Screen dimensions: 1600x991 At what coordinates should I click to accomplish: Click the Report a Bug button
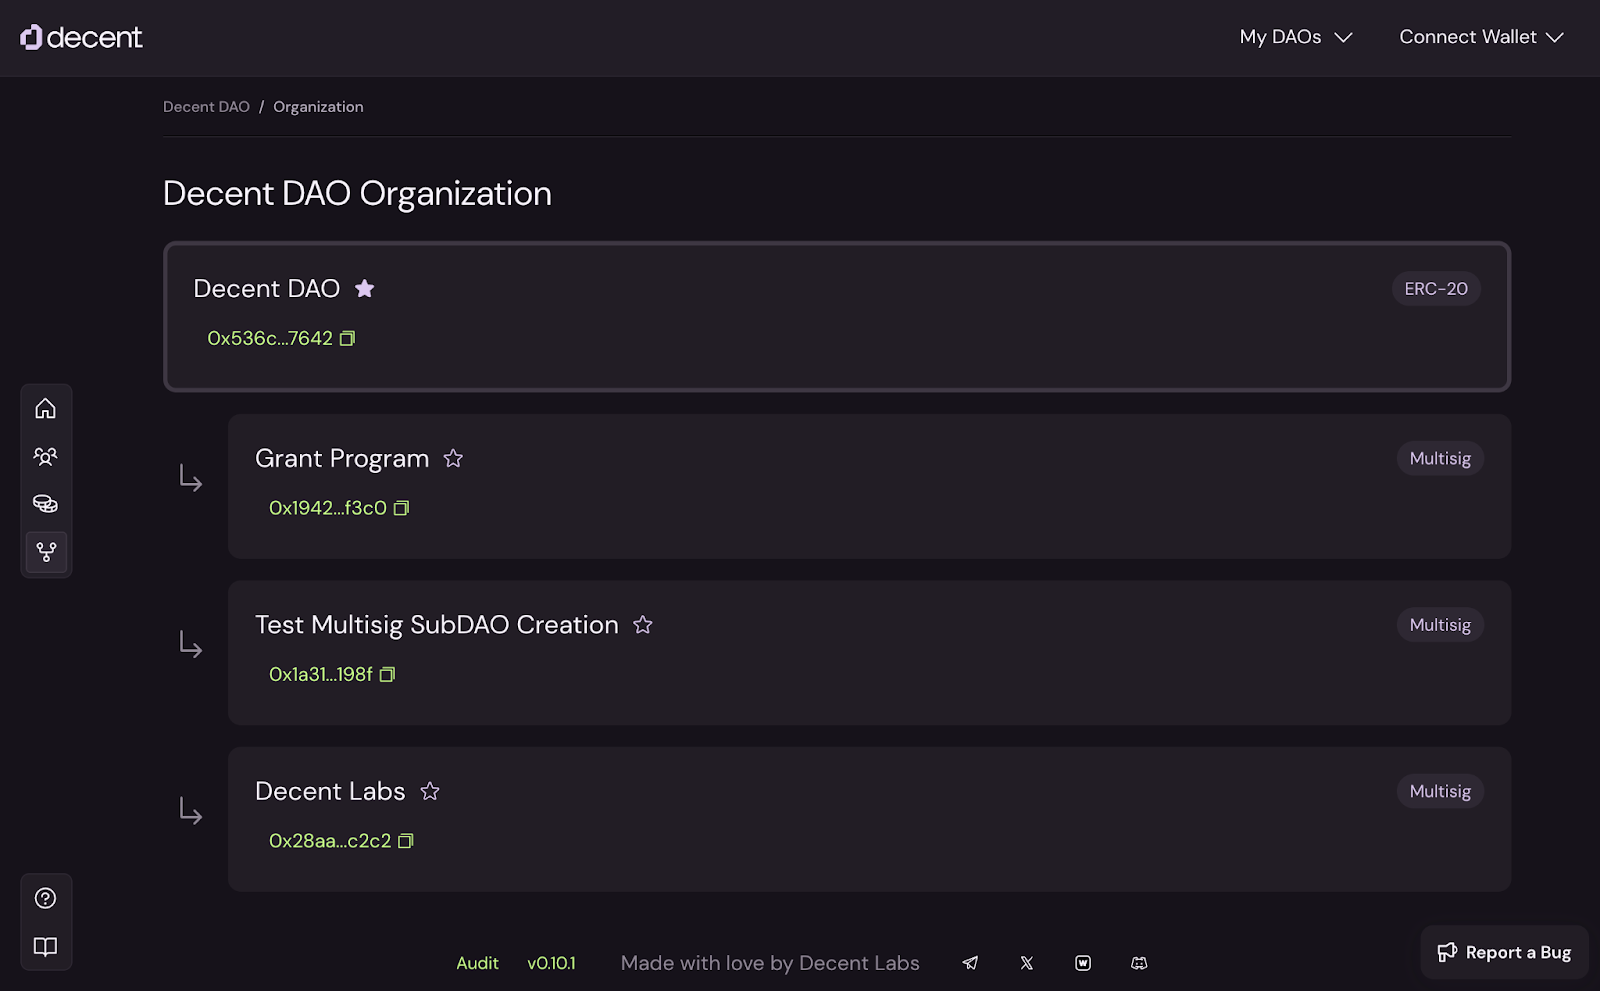(x=1504, y=952)
